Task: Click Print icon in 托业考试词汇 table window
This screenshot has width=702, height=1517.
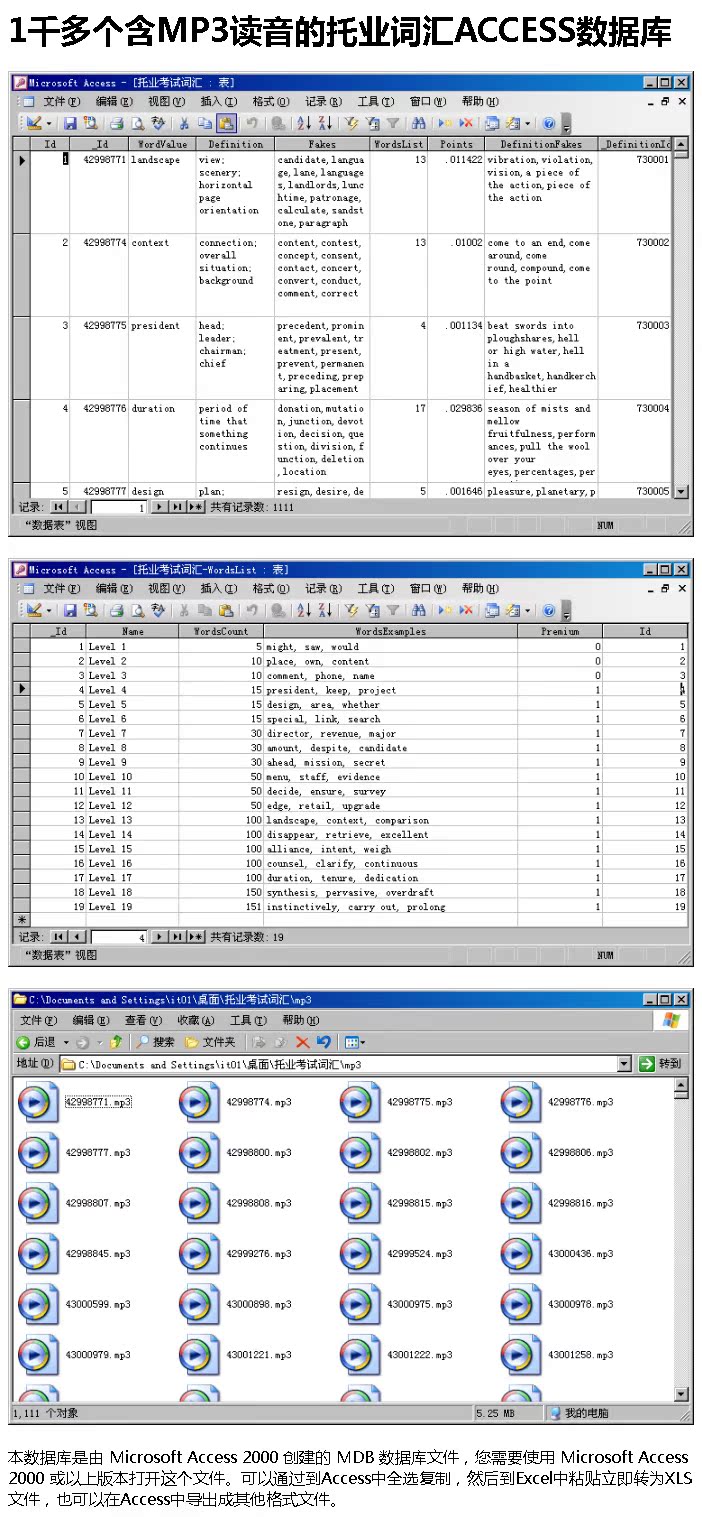Action: [116, 123]
